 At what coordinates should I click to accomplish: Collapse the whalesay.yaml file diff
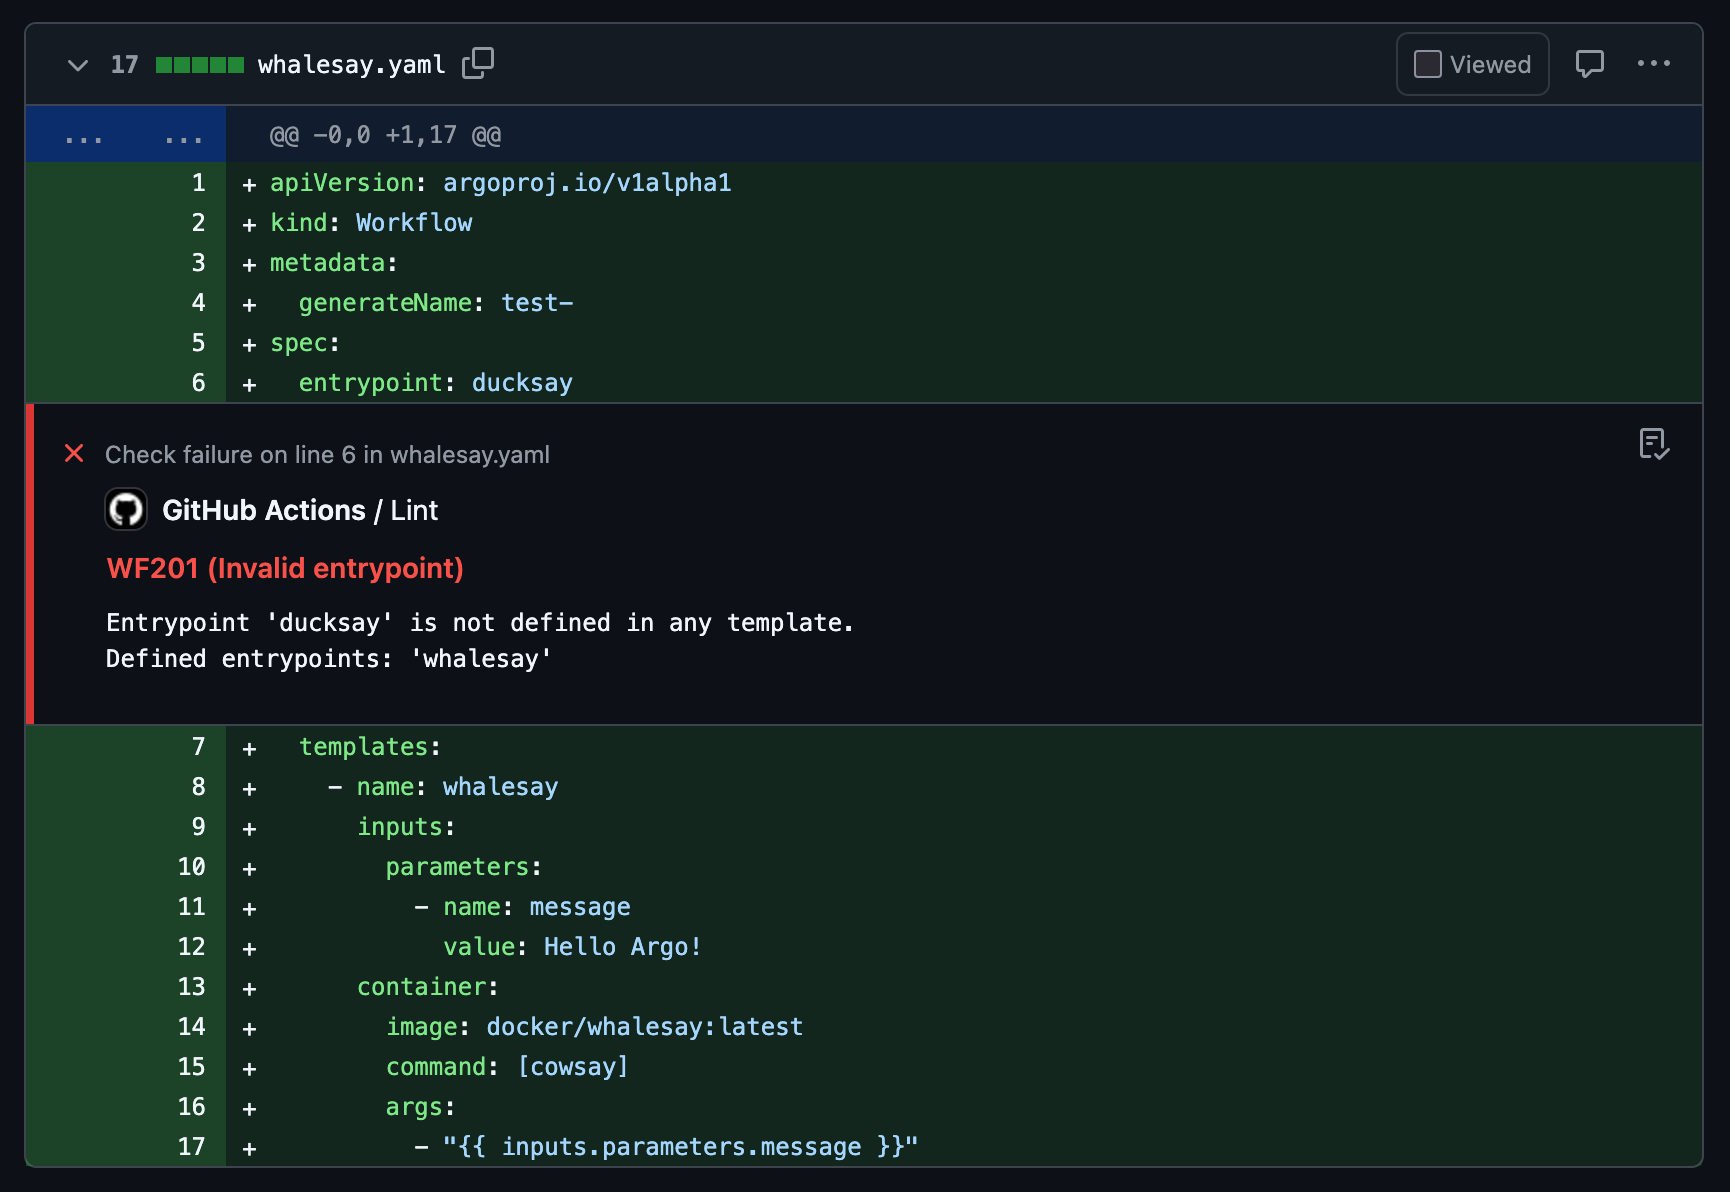77,65
